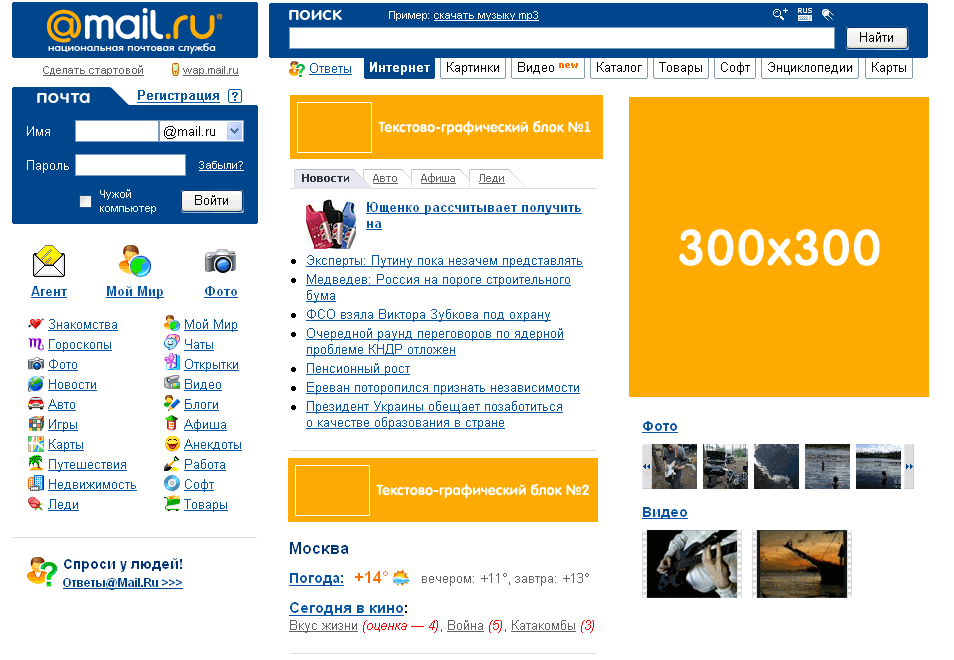The width and height of the screenshot is (954, 660).
Task: Open the Ответы link near search tabs
Action: 330,69
